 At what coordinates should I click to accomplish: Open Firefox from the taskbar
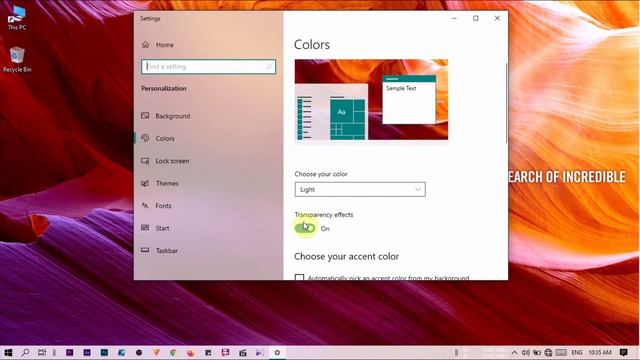click(x=191, y=352)
